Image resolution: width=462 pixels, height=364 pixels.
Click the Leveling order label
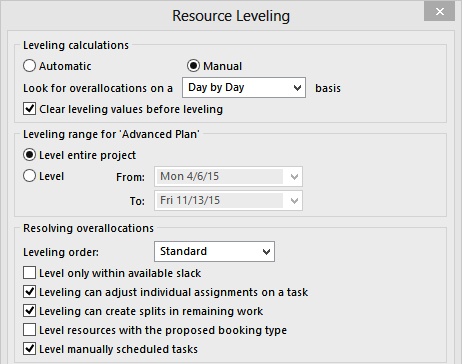(61, 252)
